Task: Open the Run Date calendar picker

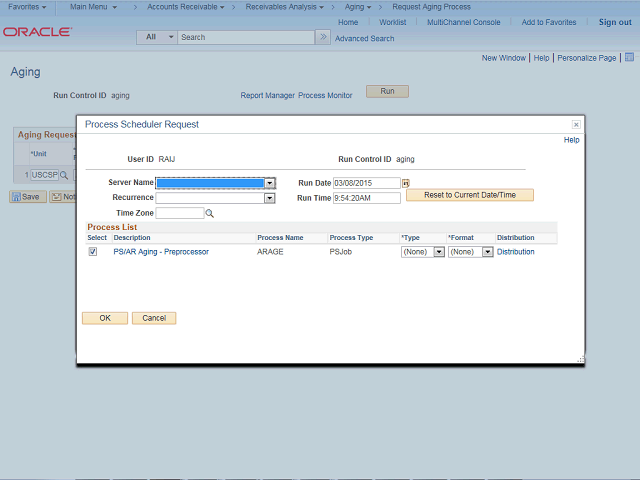Action: (406, 183)
